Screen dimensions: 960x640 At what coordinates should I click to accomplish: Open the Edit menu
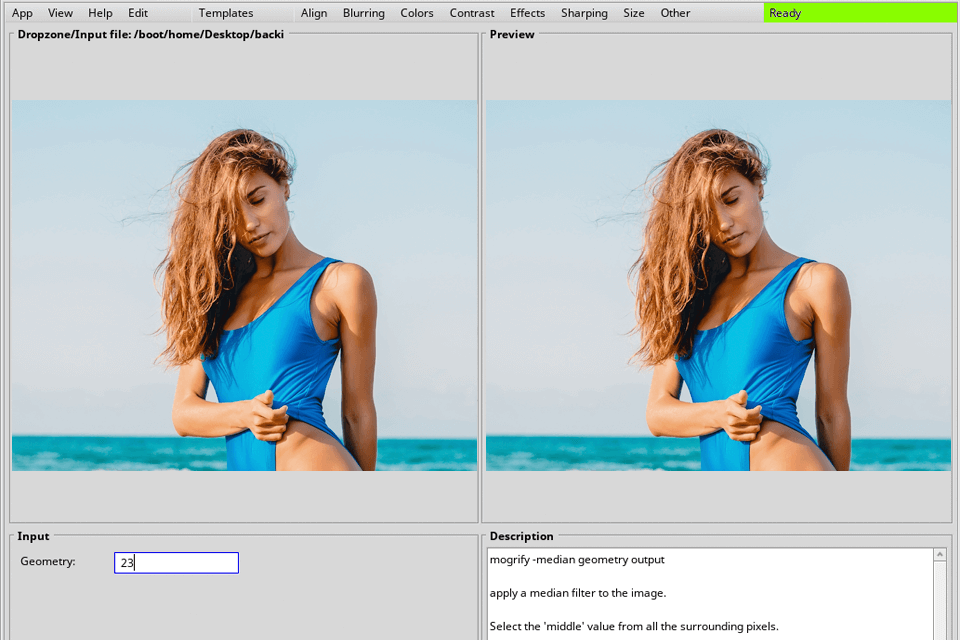pos(137,12)
